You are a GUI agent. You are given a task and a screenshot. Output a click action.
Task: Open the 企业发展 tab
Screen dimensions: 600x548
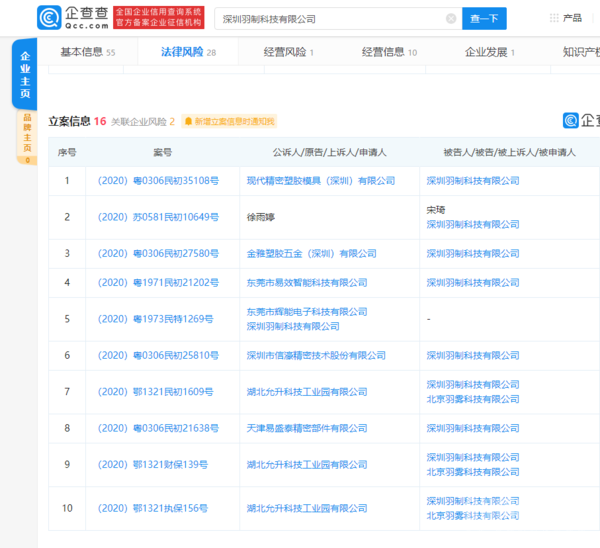[x=490, y=52]
